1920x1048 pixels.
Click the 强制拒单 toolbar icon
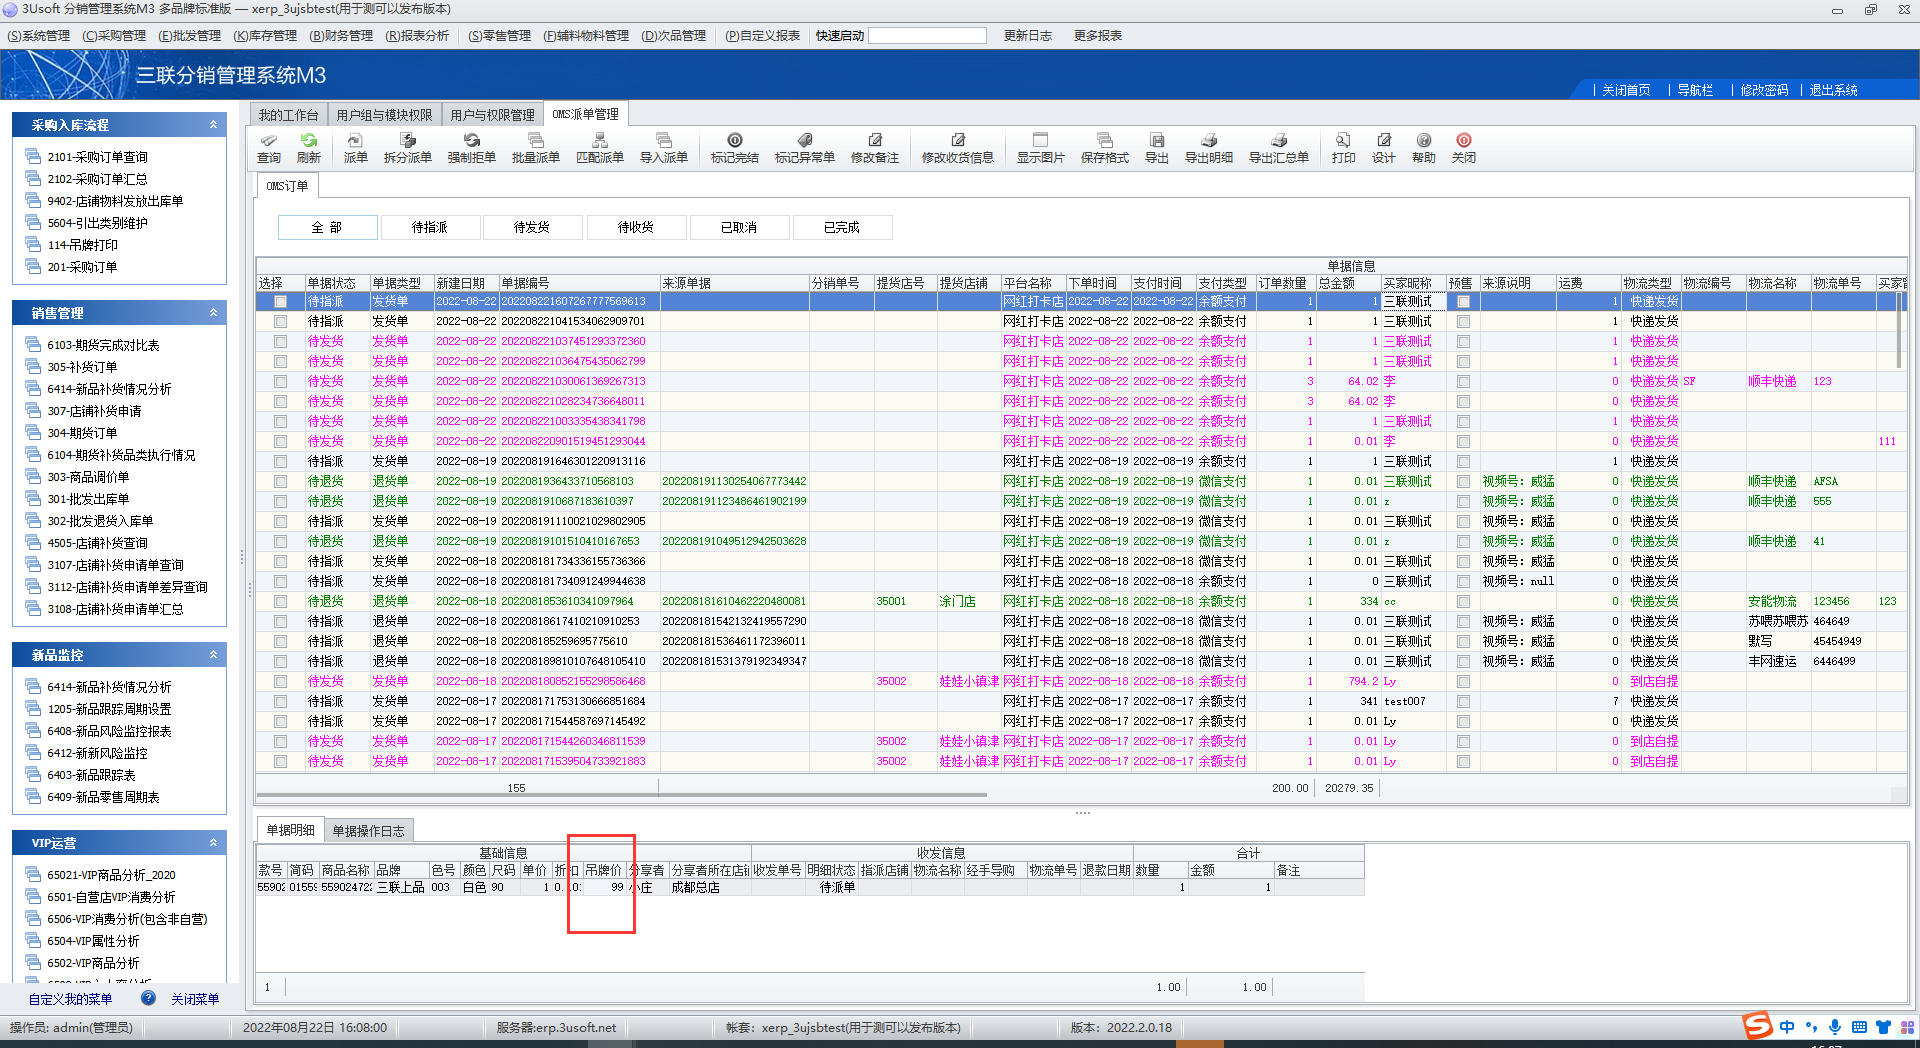pyautogui.click(x=471, y=147)
